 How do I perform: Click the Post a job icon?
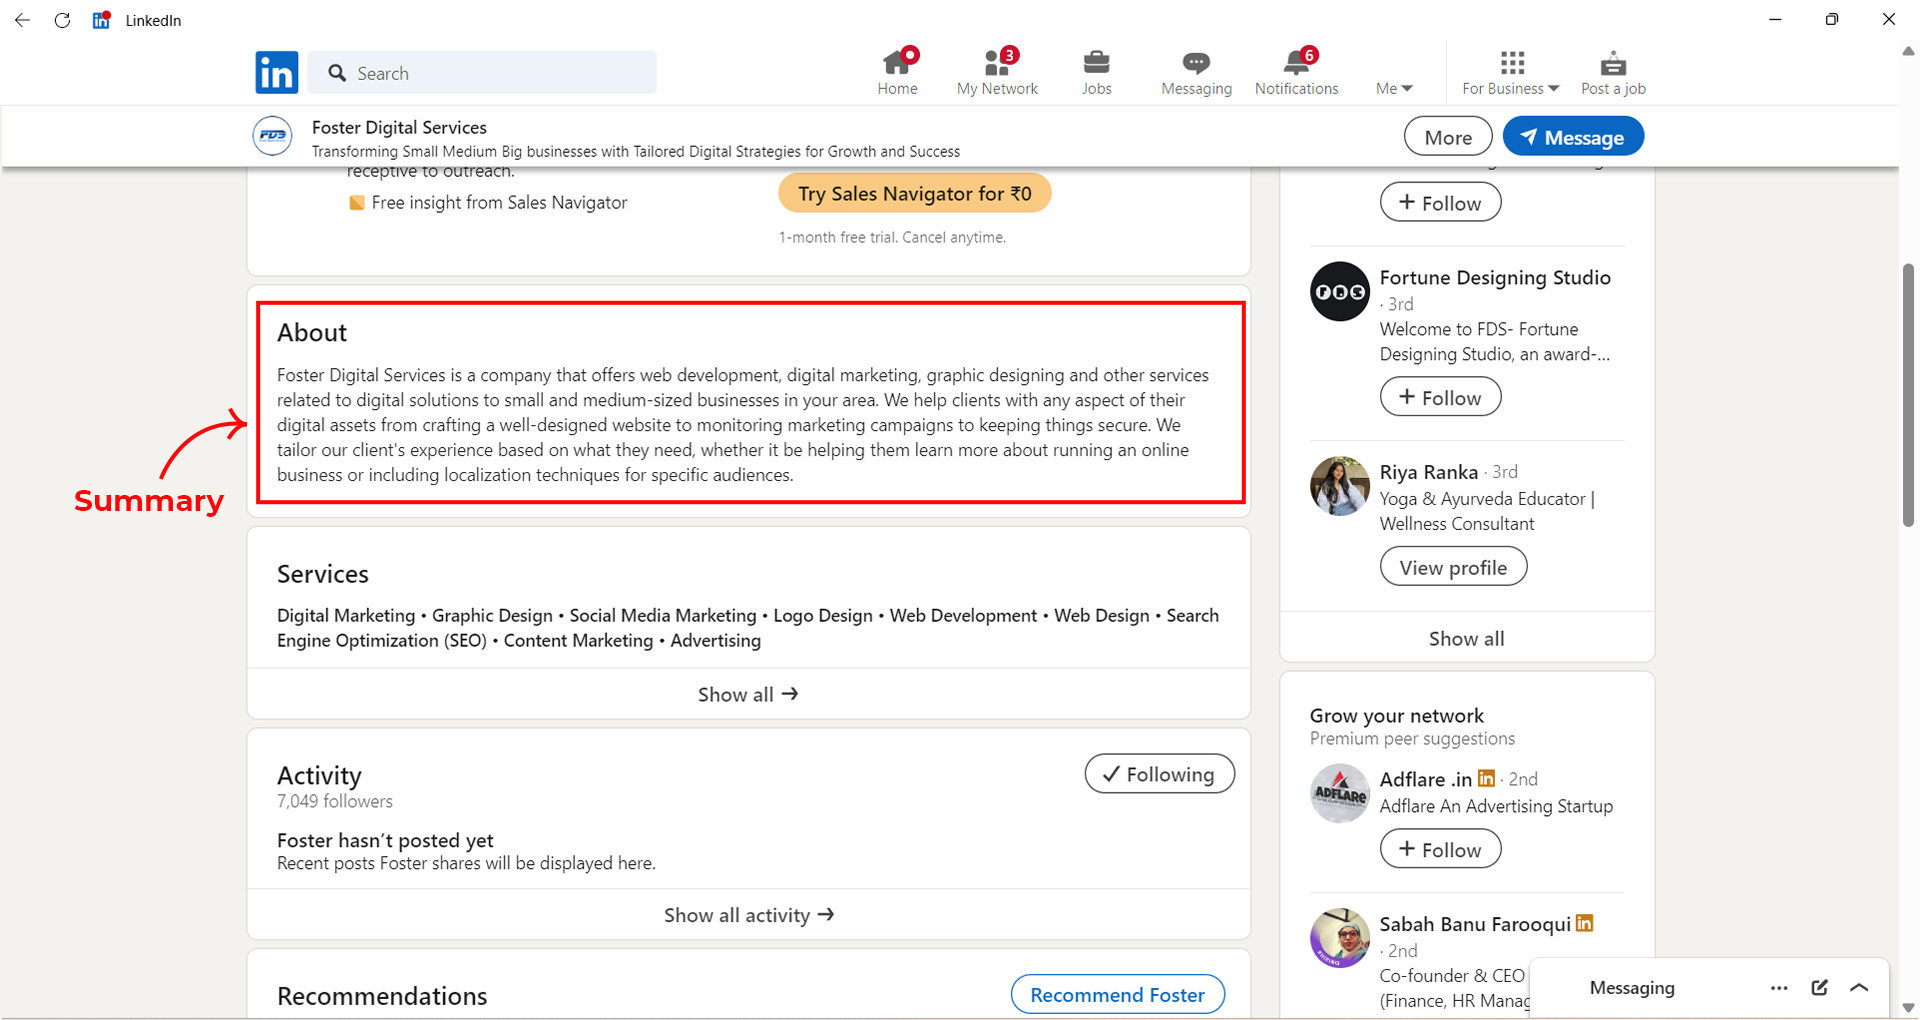tap(1613, 63)
